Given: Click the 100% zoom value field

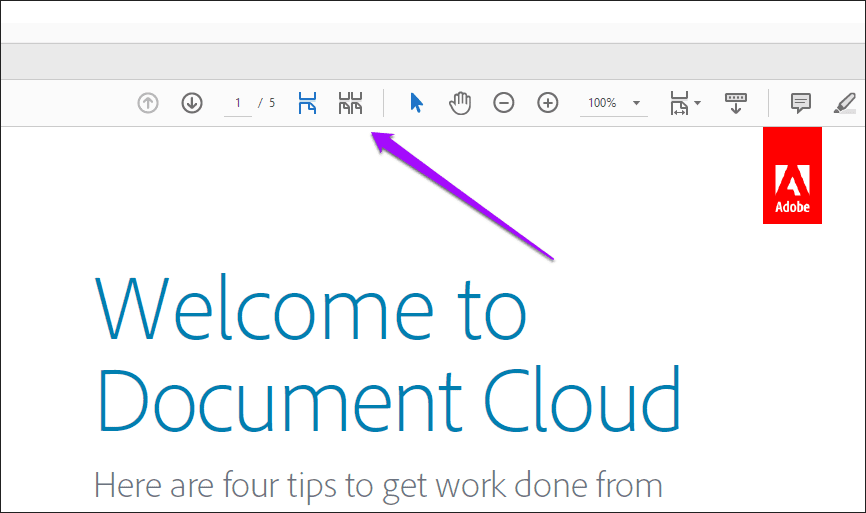Looking at the screenshot, I should 602,103.
